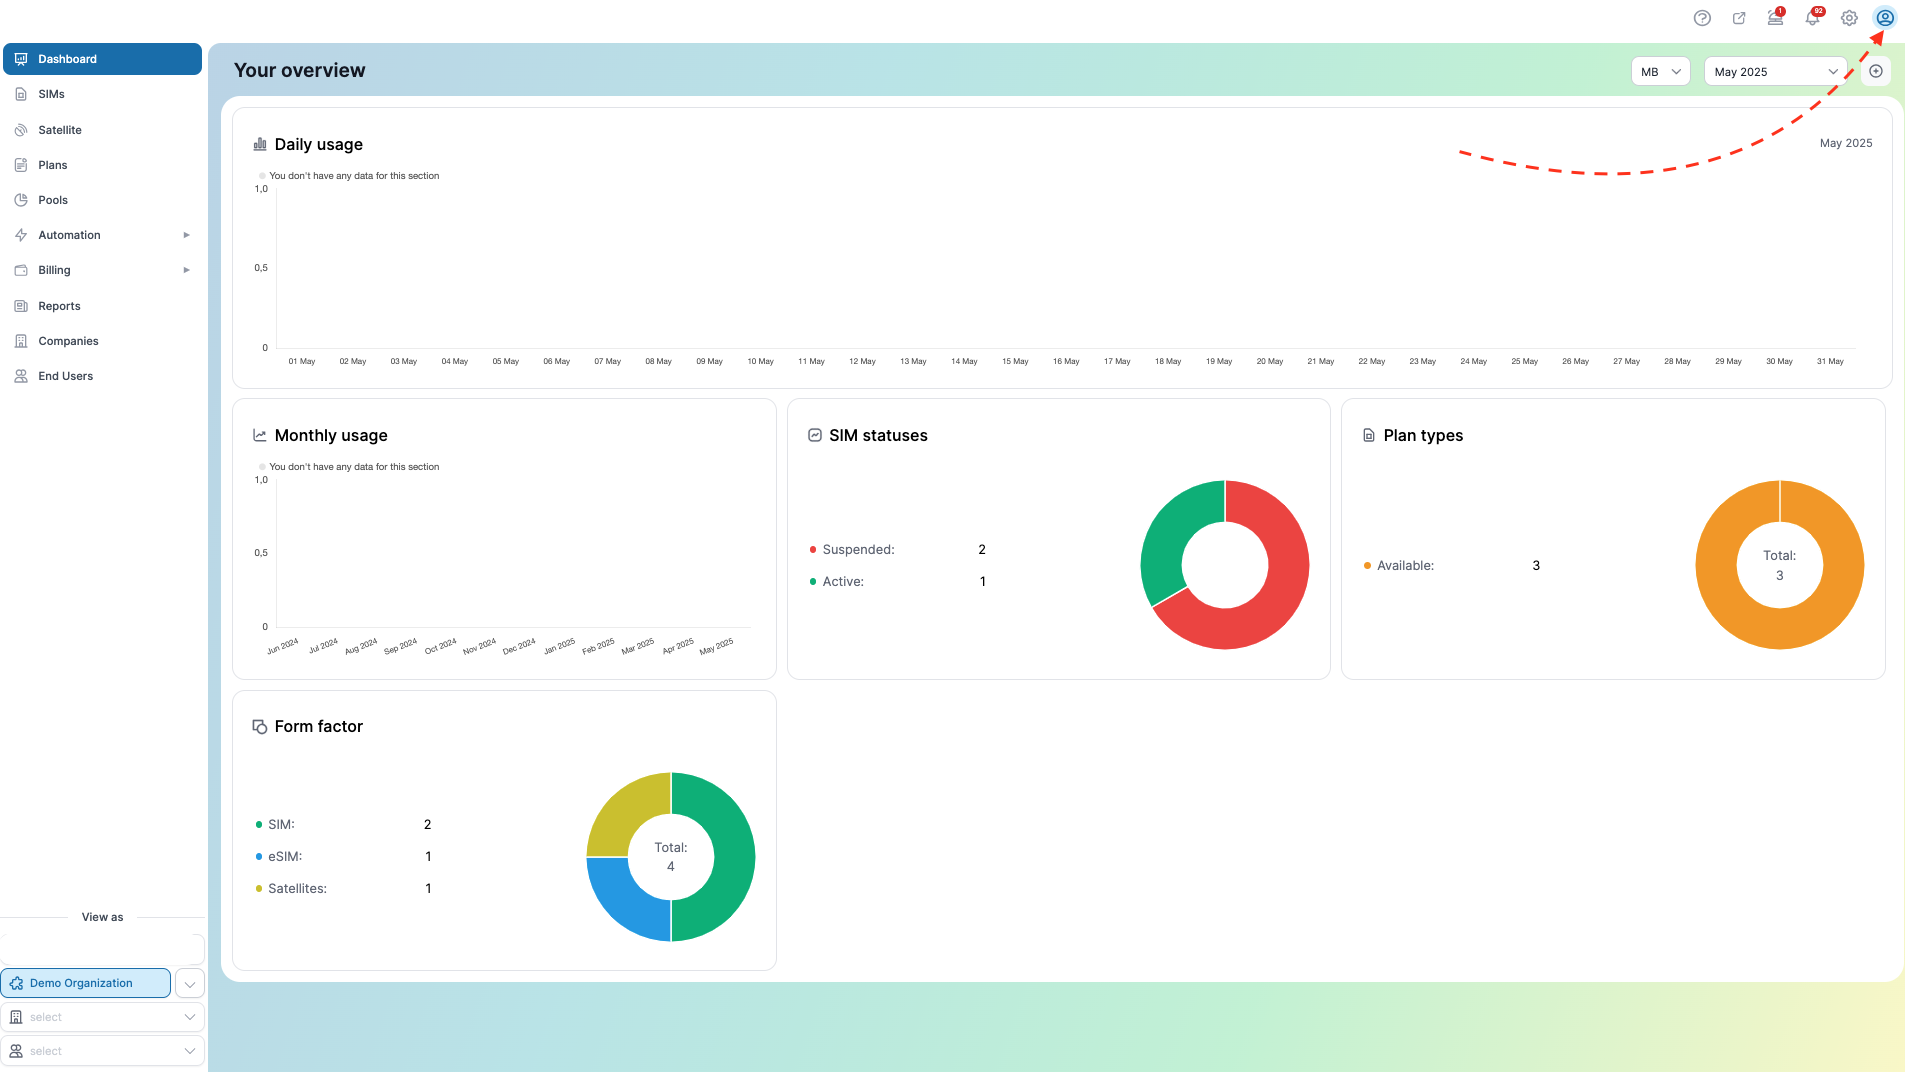1905x1072 pixels.
Task: Open the May 2025 month dropdown
Action: 1775,71
